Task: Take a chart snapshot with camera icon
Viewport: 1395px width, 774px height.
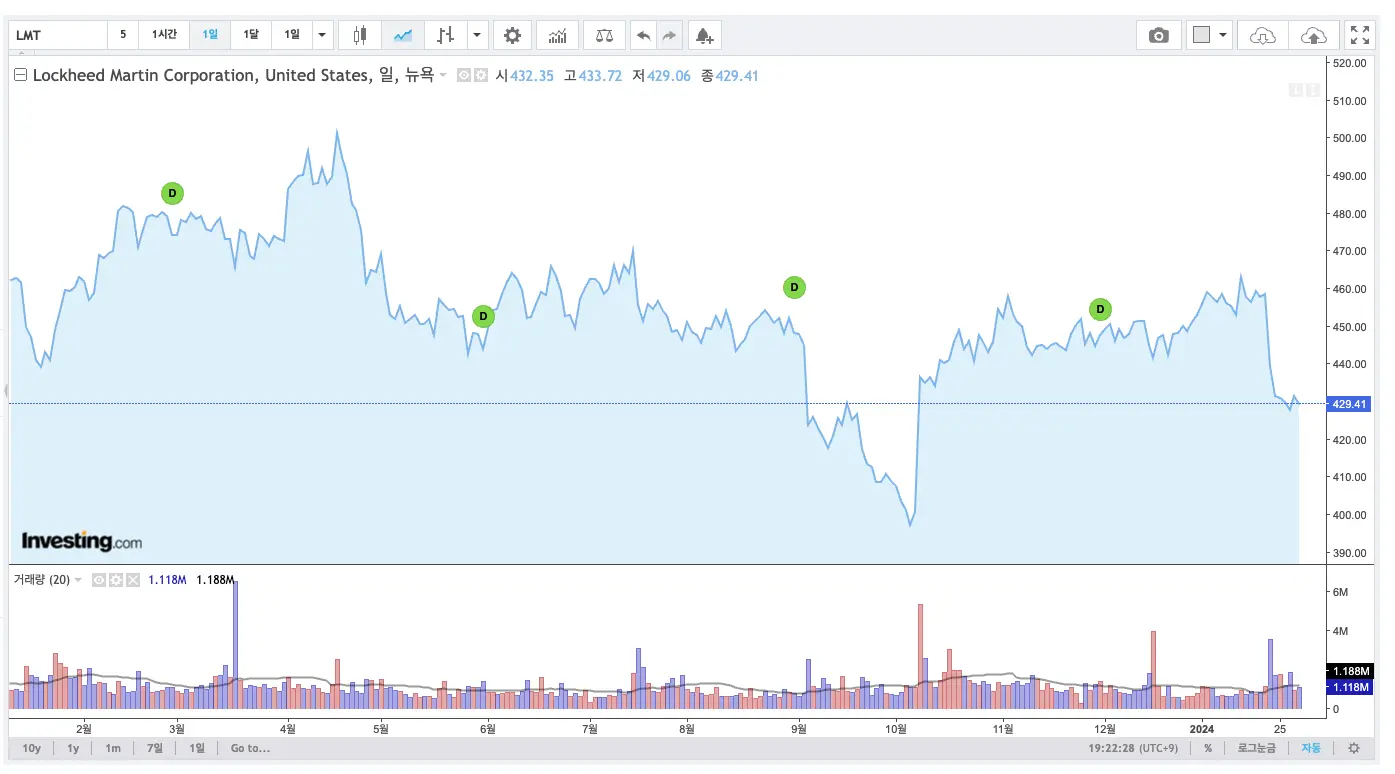Action: click(1159, 35)
